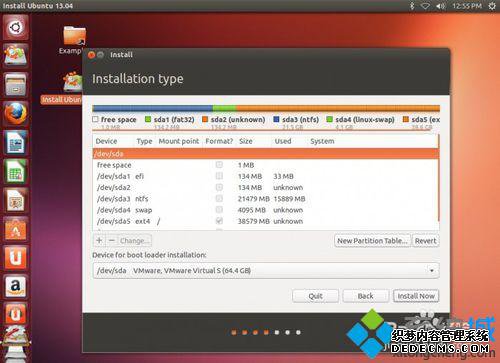Open the Amazon launcher icon

point(16,287)
